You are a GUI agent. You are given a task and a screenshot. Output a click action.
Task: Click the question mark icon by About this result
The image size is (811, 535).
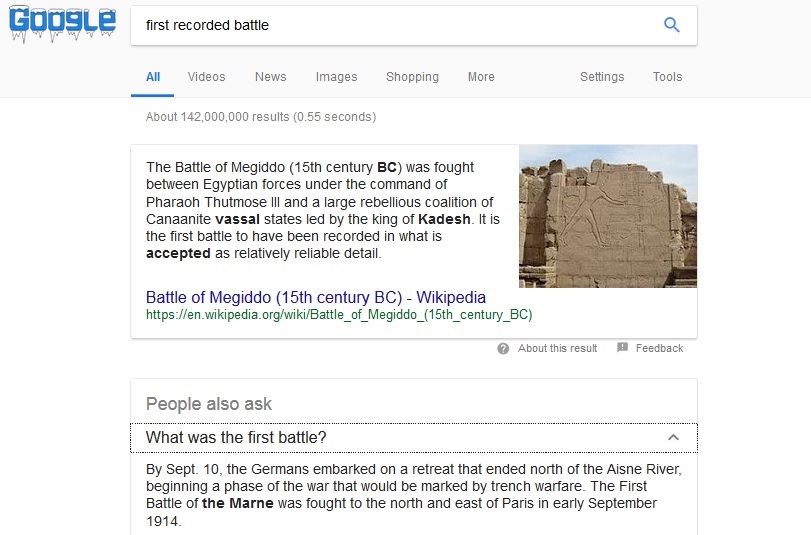[503, 348]
